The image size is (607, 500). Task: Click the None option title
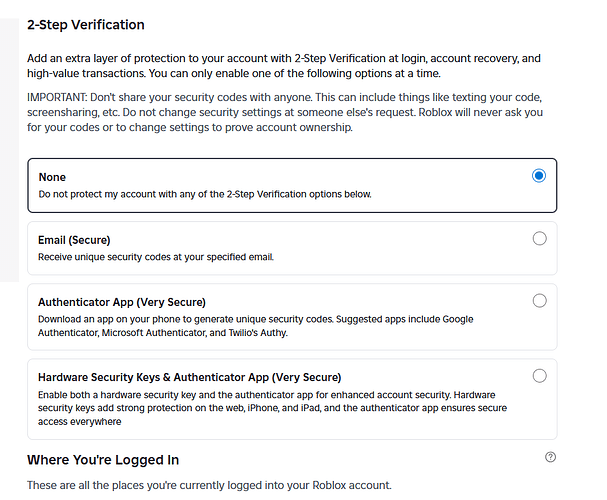pos(52,177)
